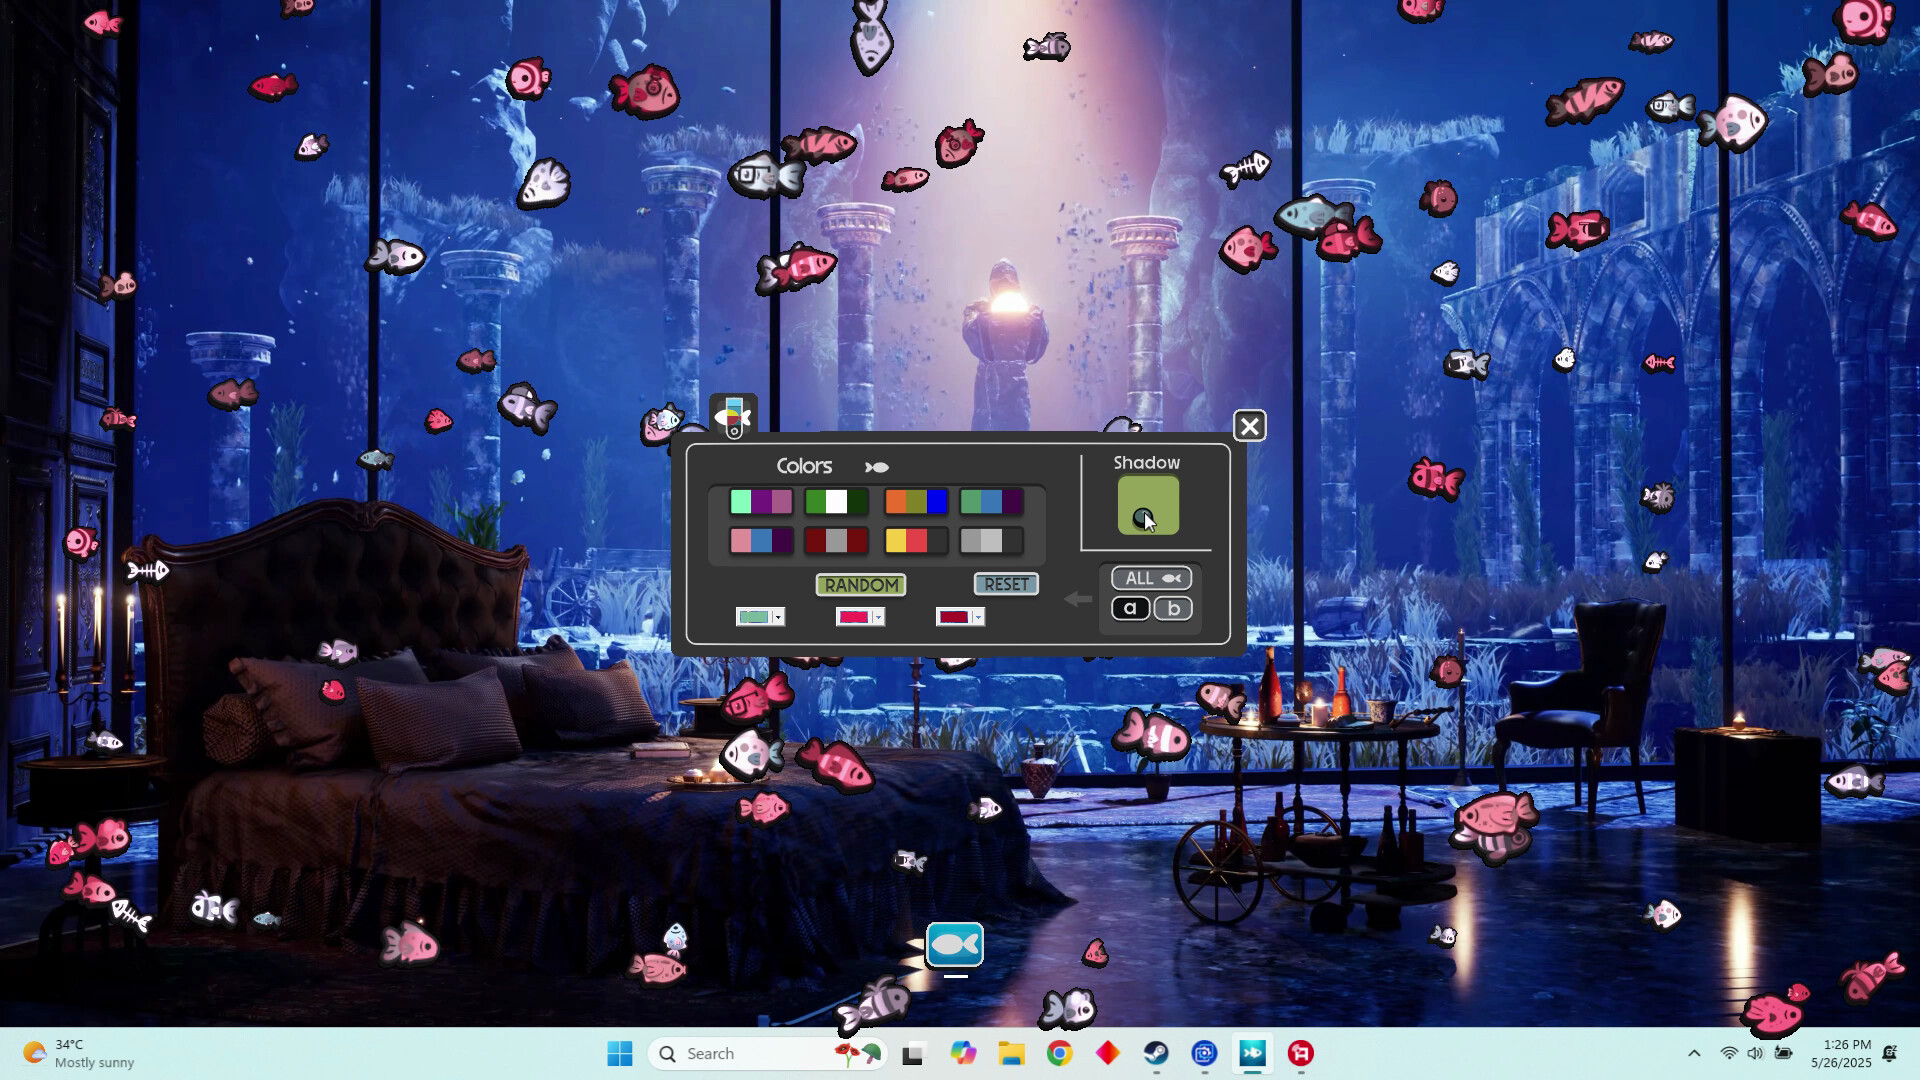
Task: Click the Shadow offset green pad
Action: pos(1148,505)
